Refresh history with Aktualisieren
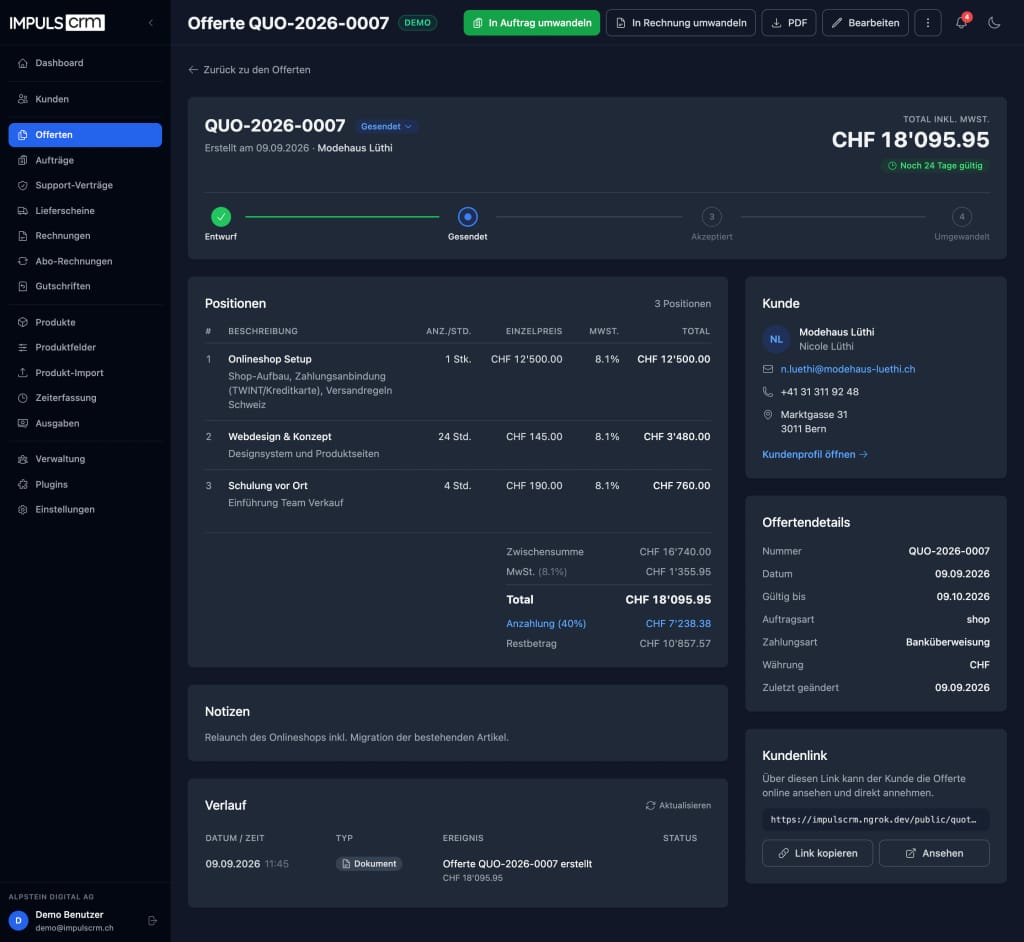The height and width of the screenshot is (942, 1024). (x=678, y=805)
